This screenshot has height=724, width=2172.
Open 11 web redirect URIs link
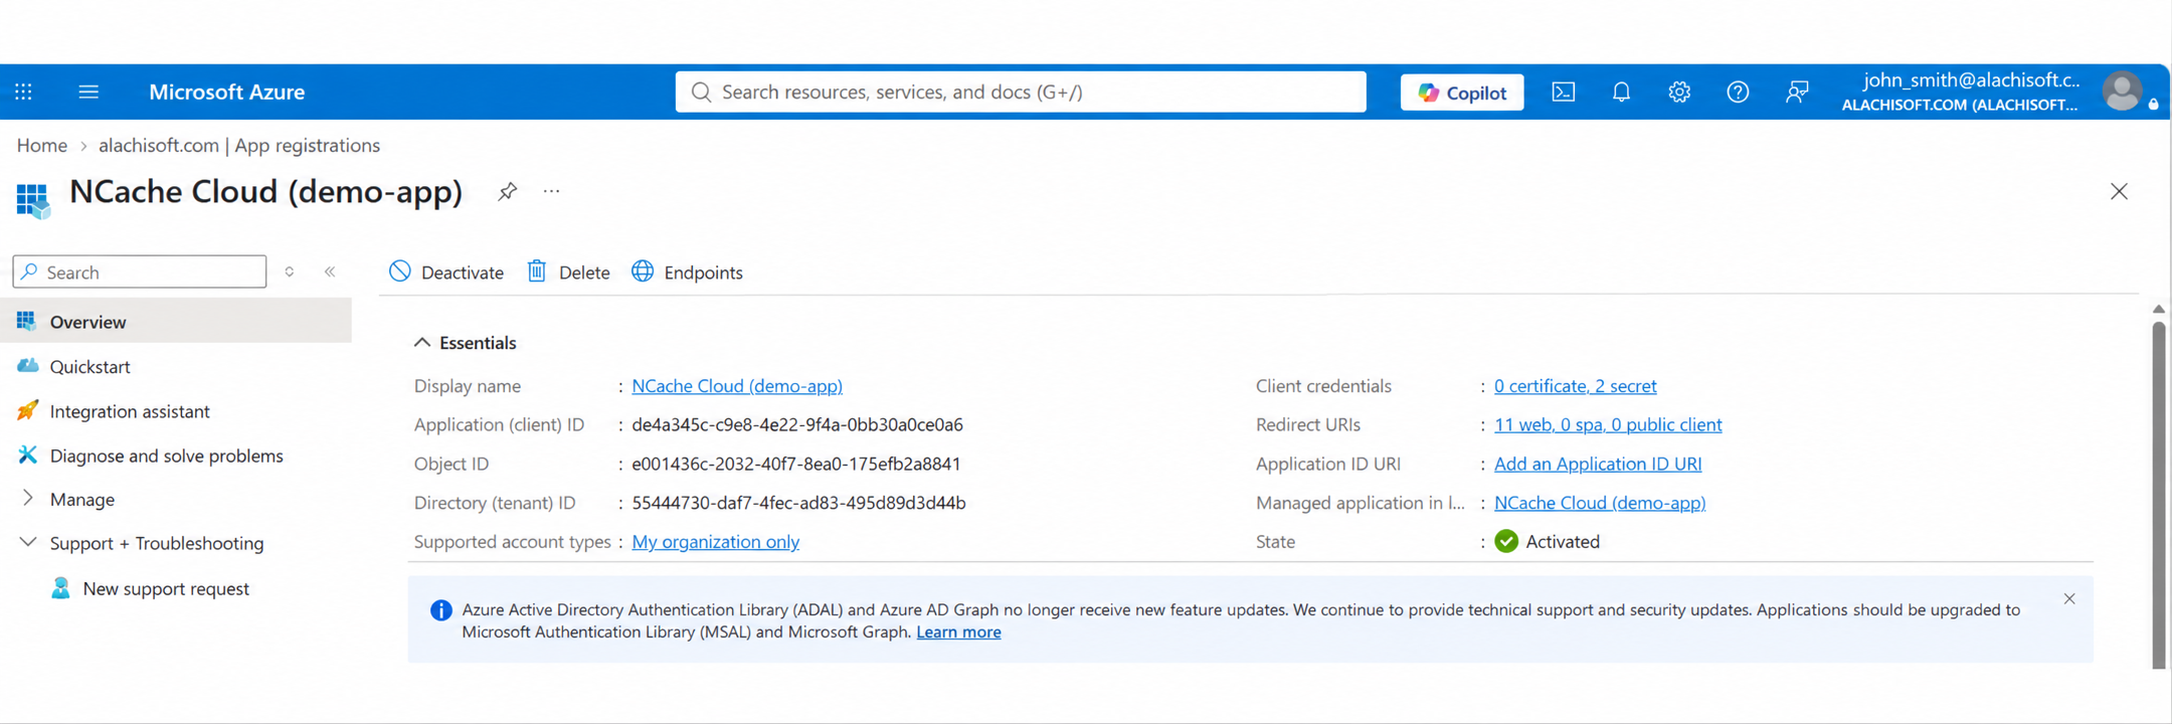tap(1608, 425)
